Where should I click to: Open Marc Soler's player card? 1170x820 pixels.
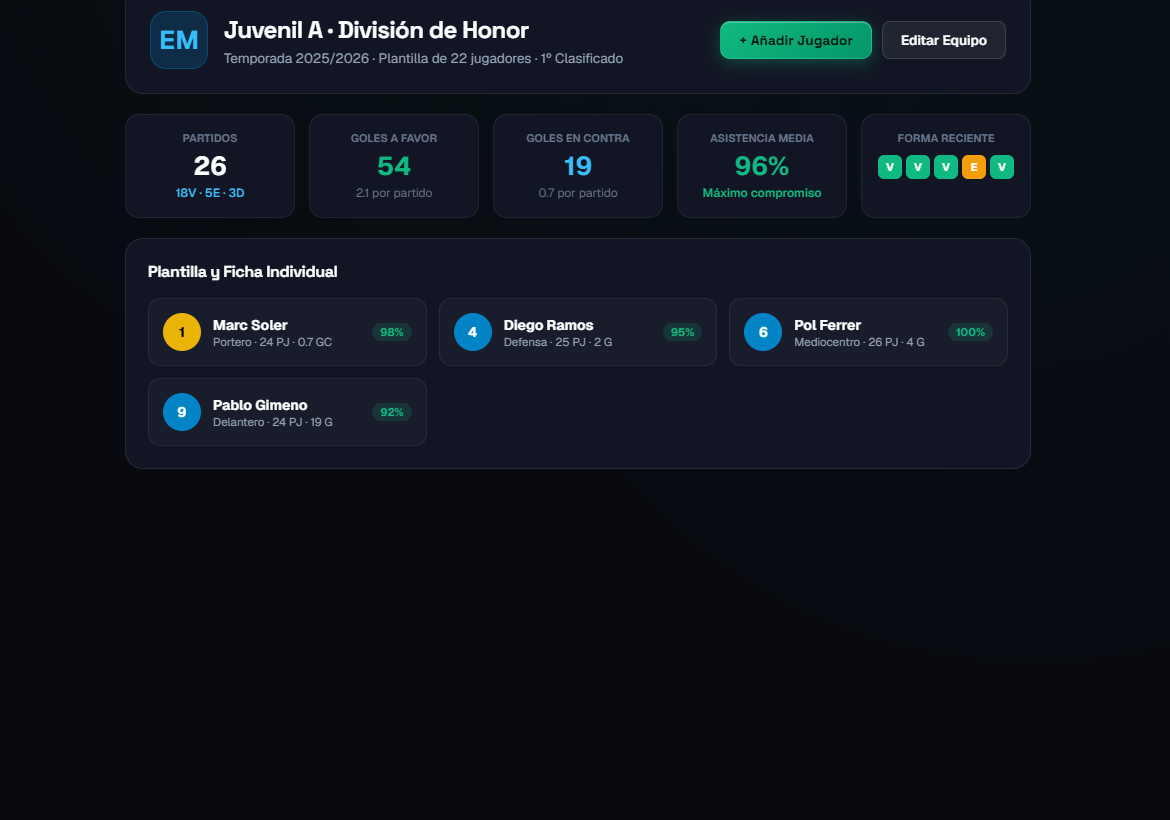287,332
